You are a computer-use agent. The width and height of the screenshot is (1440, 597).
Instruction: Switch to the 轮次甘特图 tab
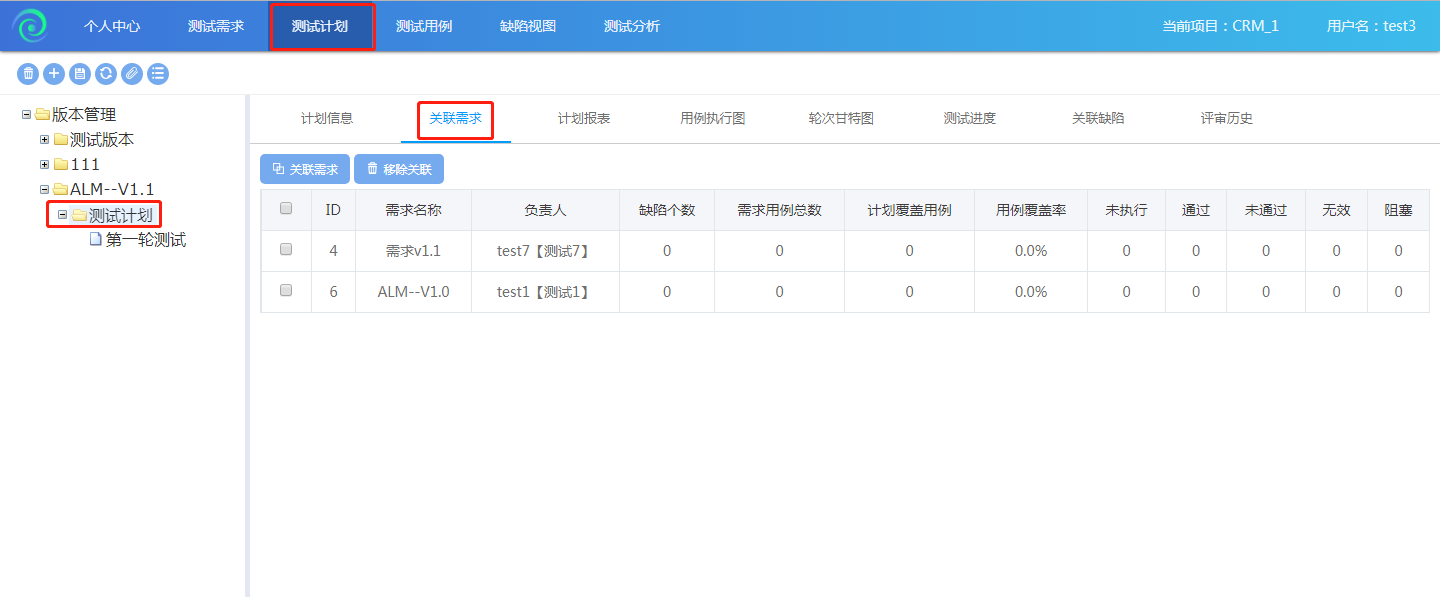[841, 118]
